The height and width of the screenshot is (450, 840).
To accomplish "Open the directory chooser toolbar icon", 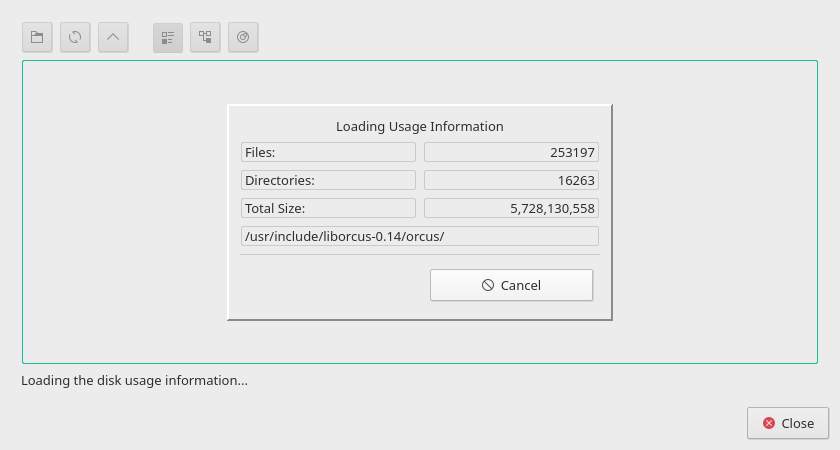I will [37, 38].
